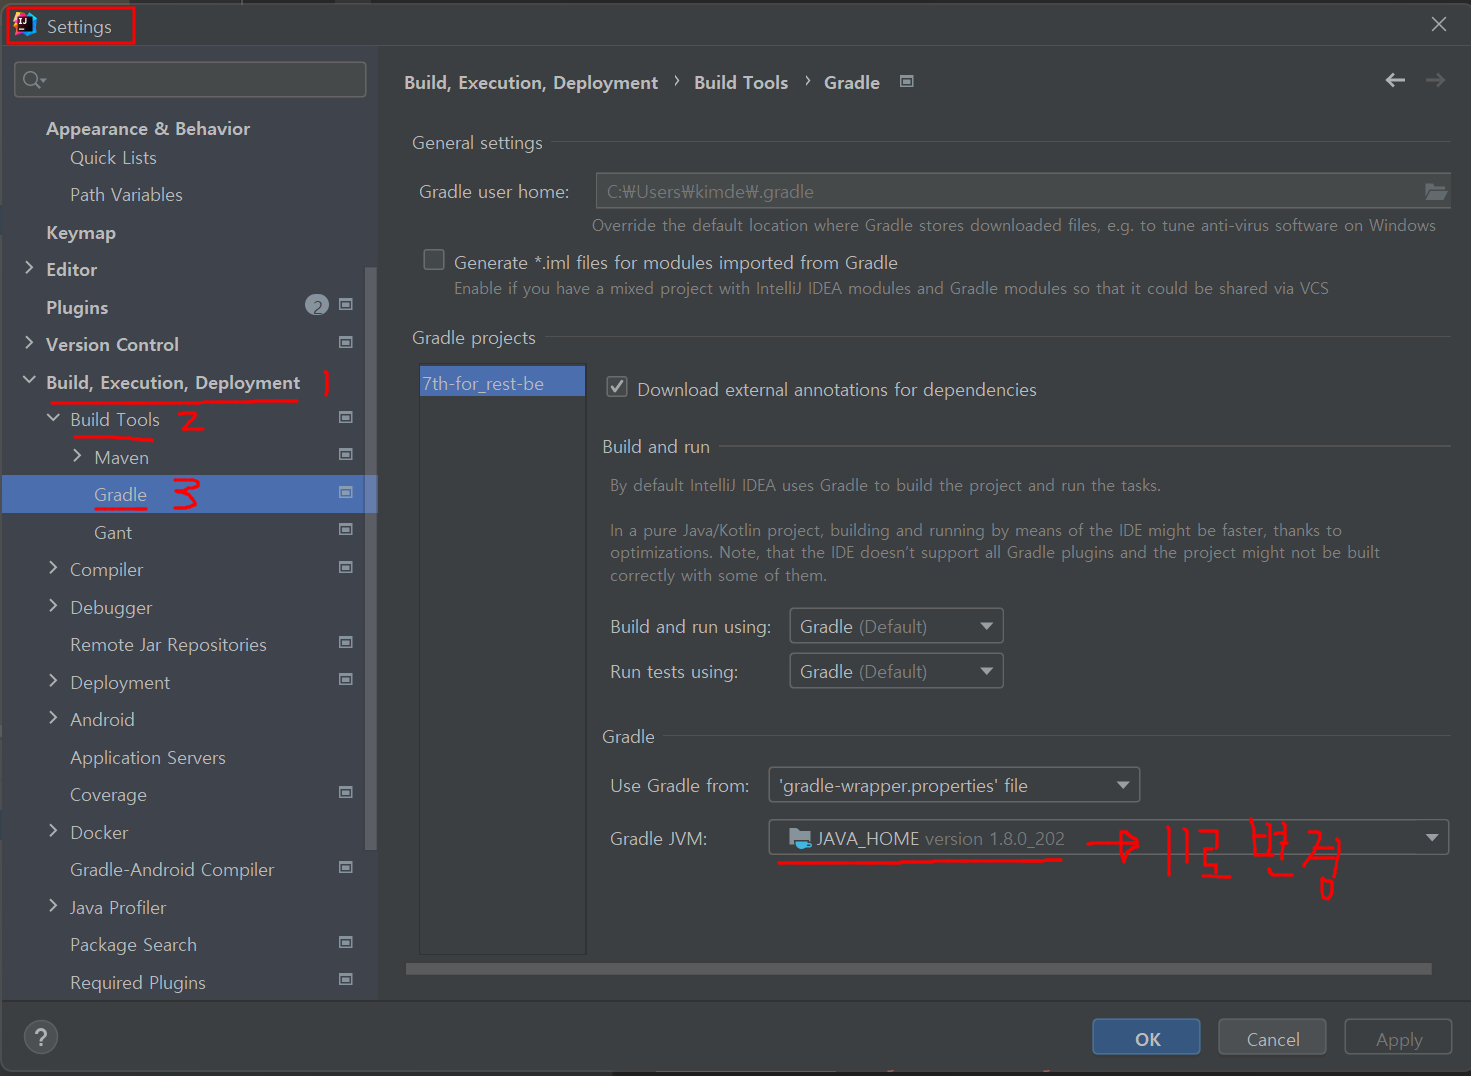This screenshot has width=1471, height=1076.
Task: Click the help question mark button
Action: click(x=41, y=1037)
